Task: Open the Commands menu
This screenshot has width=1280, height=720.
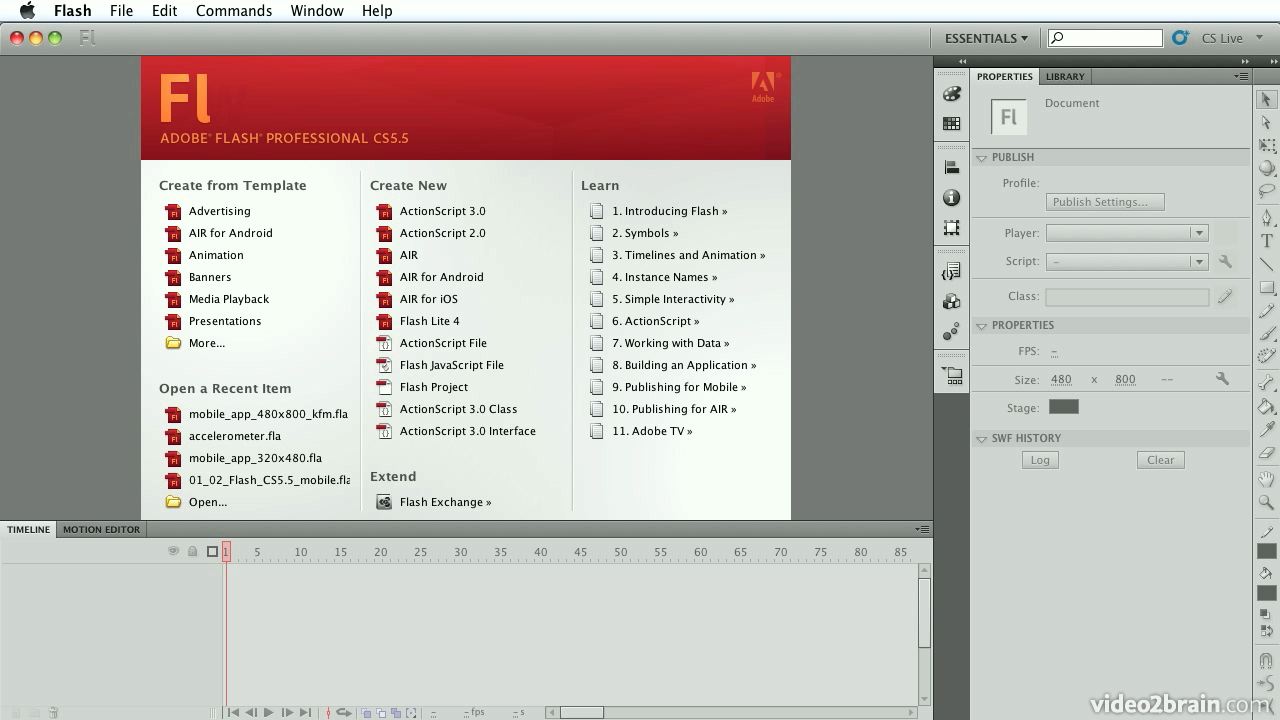Action: (x=234, y=11)
